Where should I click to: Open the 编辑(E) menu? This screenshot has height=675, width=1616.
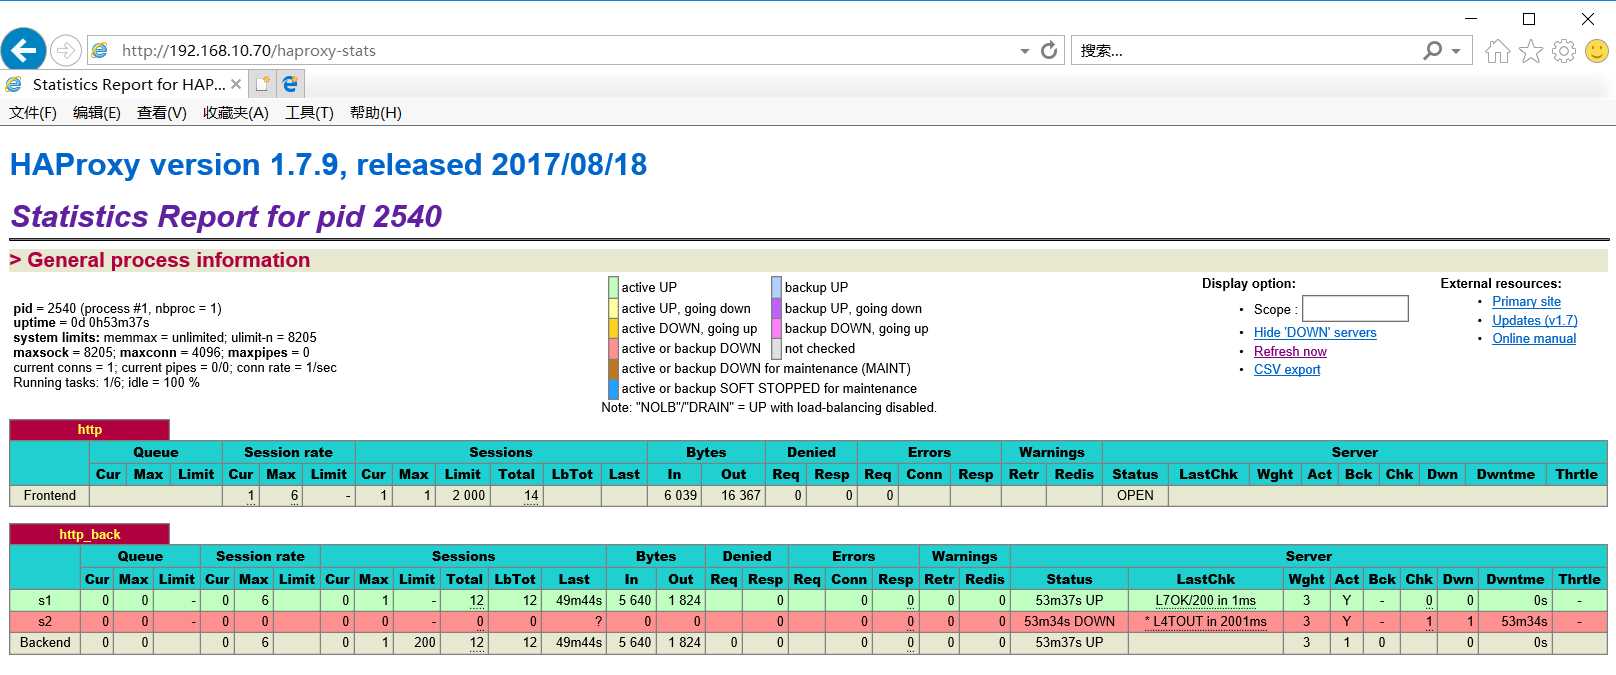[x=97, y=112]
